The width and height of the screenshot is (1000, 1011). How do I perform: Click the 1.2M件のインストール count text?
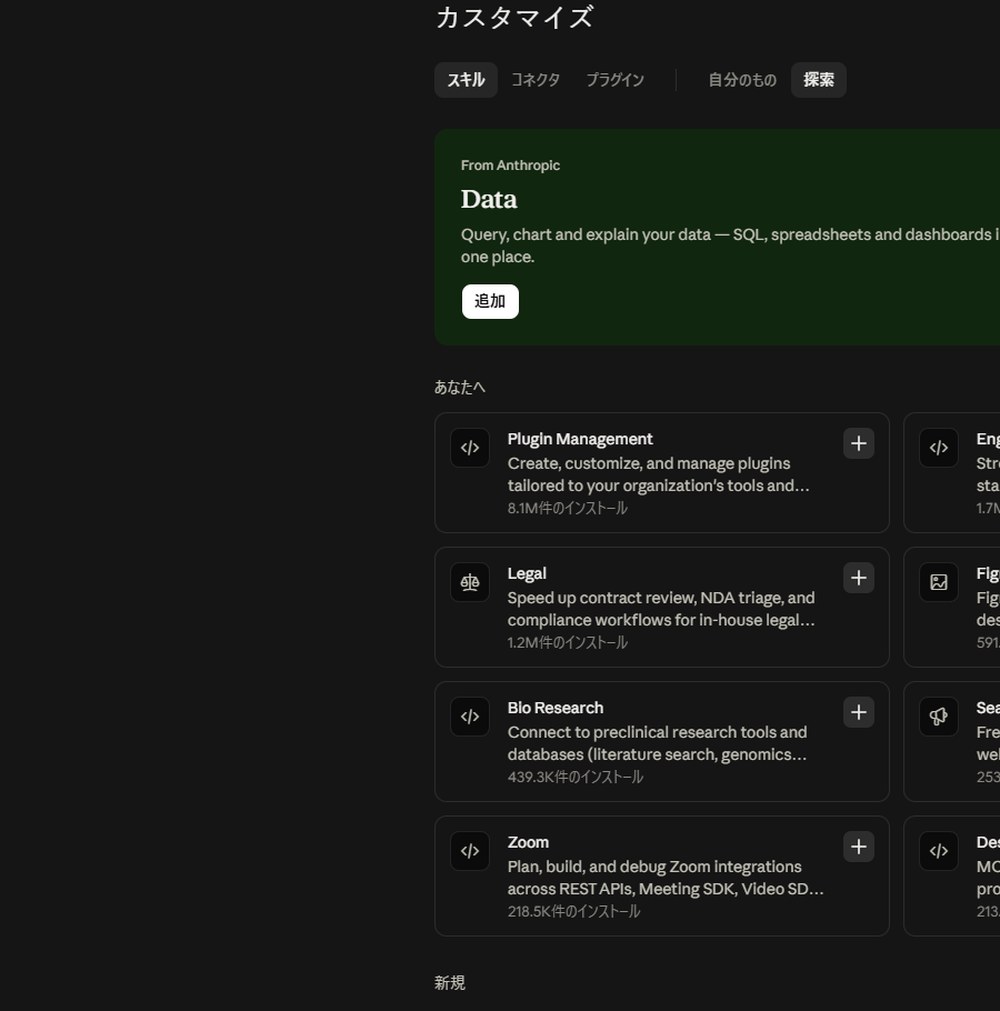click(567, 643)
